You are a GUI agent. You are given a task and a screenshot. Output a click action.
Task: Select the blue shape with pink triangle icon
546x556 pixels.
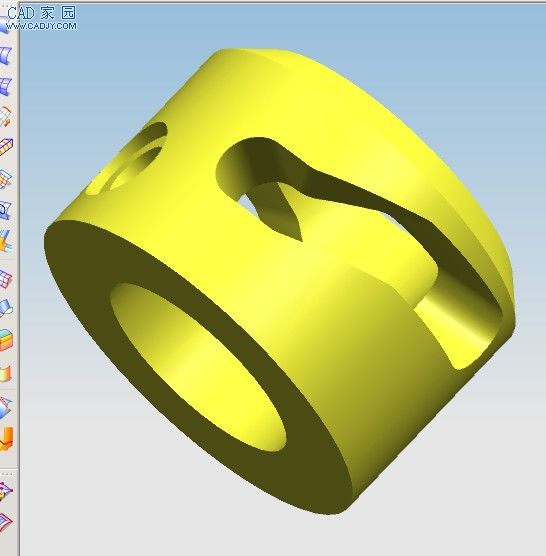(6, 408)
